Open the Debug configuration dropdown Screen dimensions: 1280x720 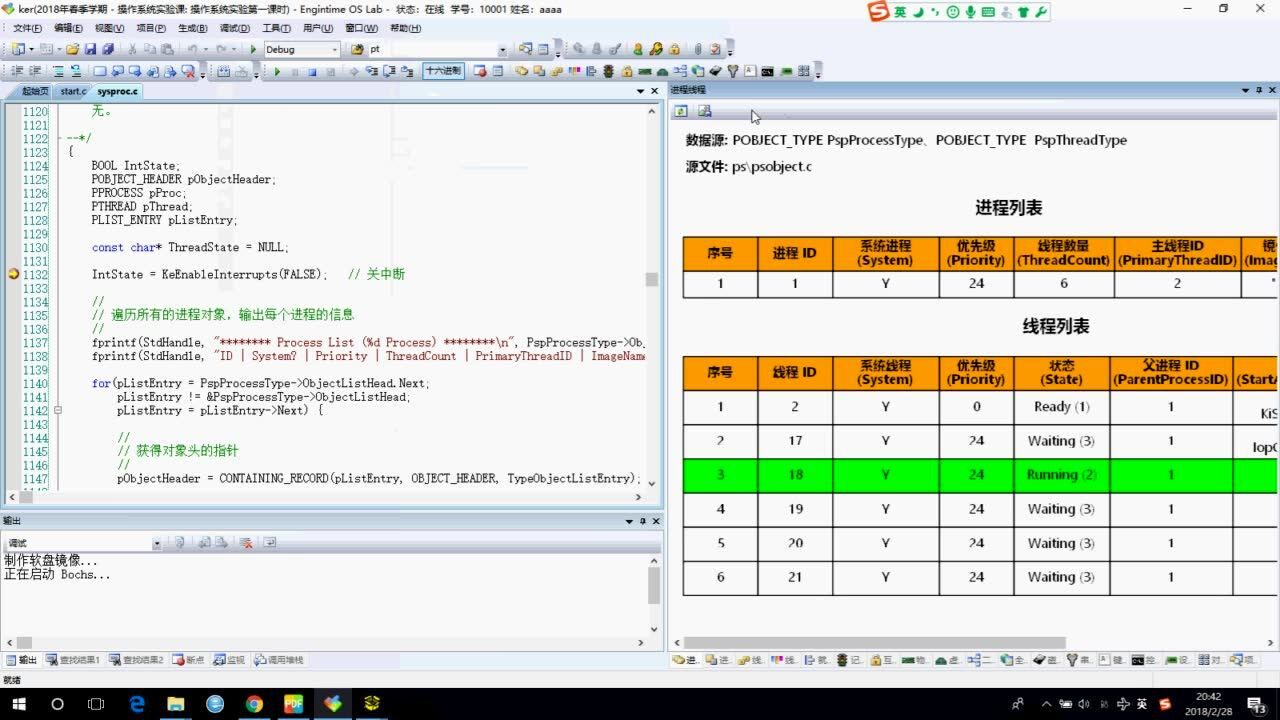tap(332, 49)
